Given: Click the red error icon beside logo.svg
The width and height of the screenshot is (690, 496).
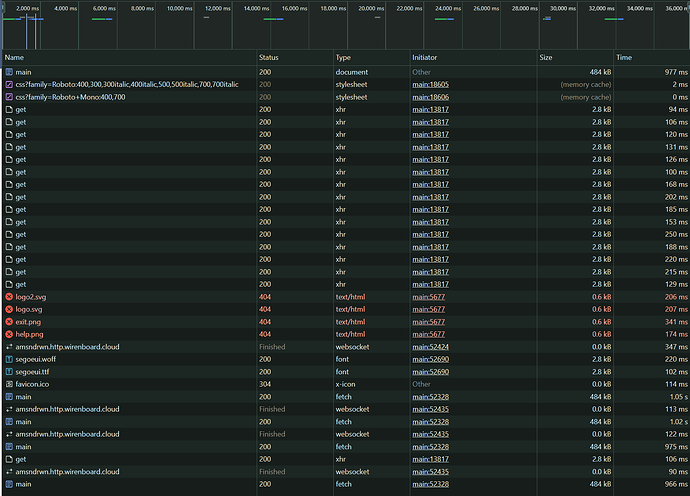Looking at the screenshot, I should (9, 310).
